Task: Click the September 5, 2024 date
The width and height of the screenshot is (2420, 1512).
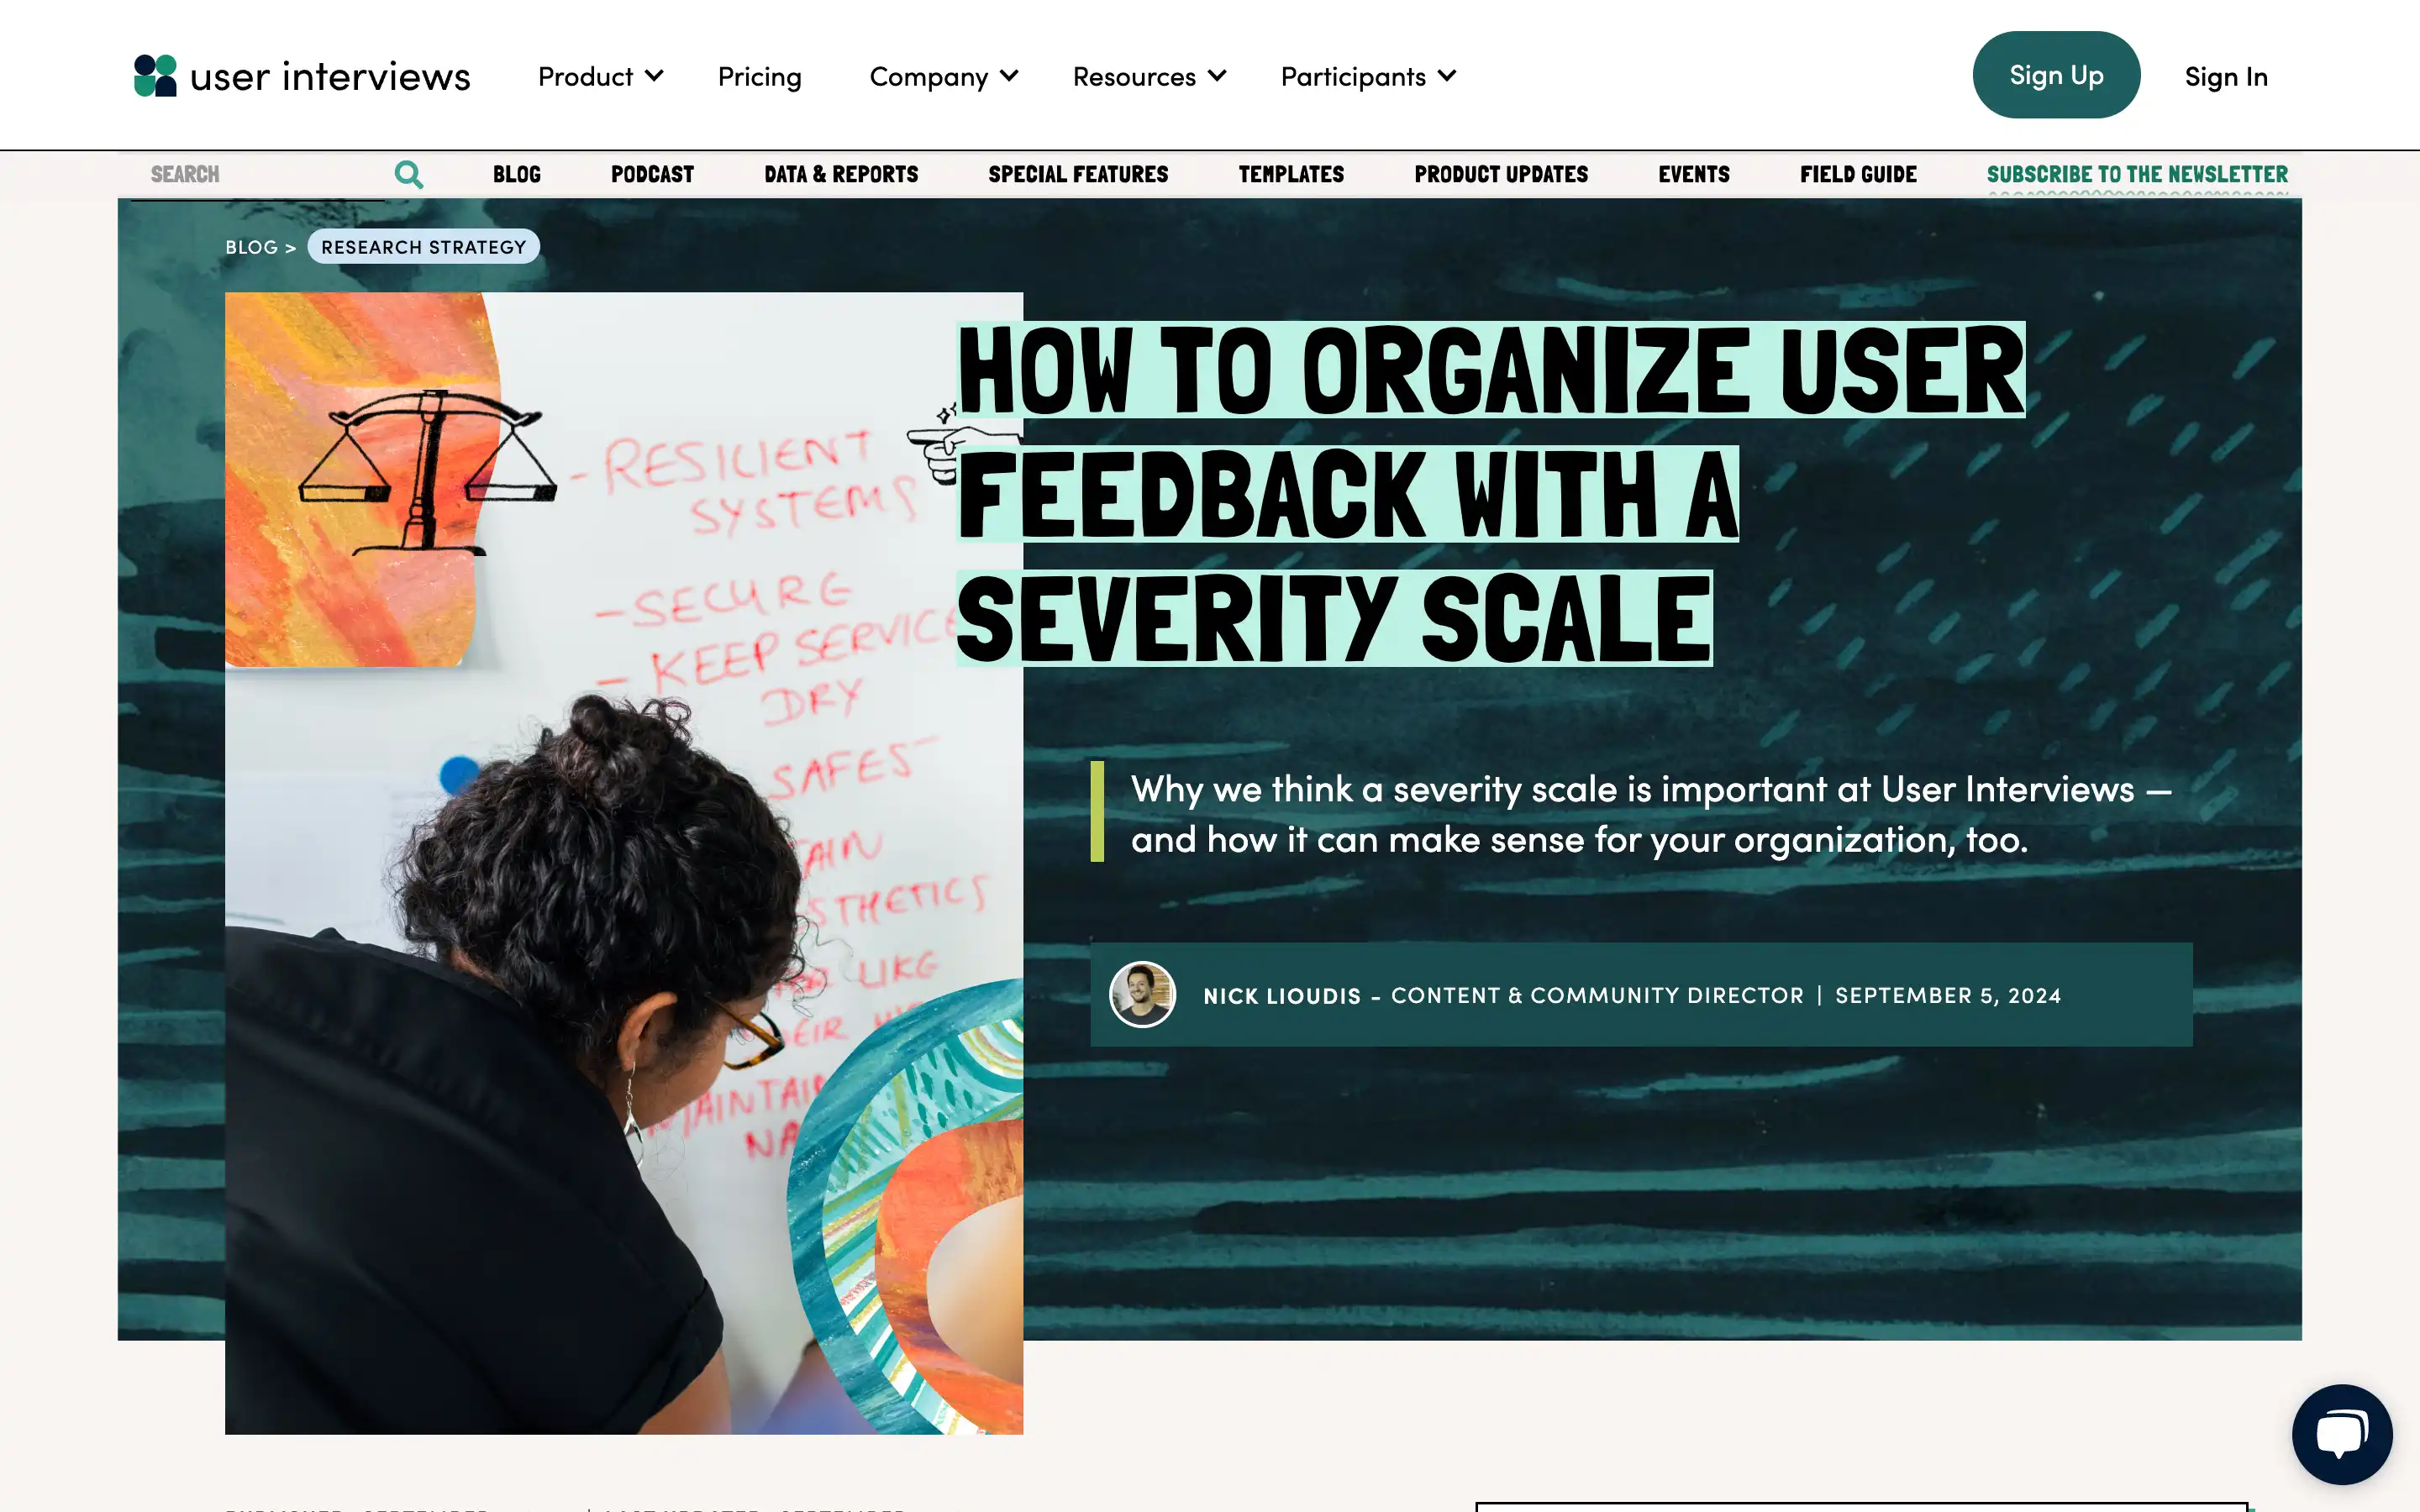Action: pyautogui.click(x=1948, y=995)
